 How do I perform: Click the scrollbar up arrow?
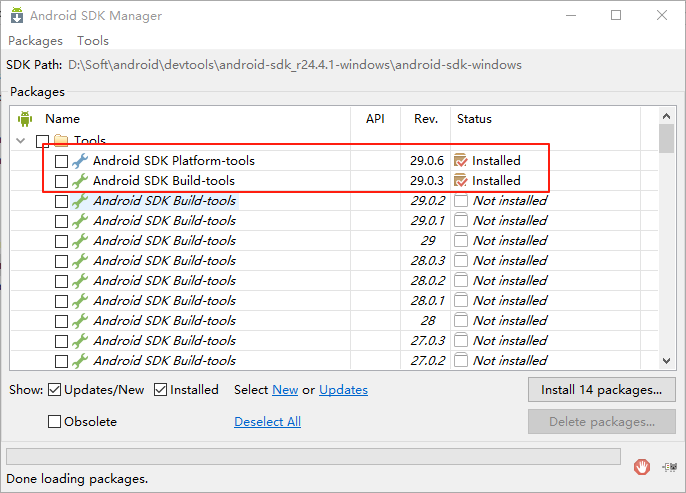(x=666, y=116)
